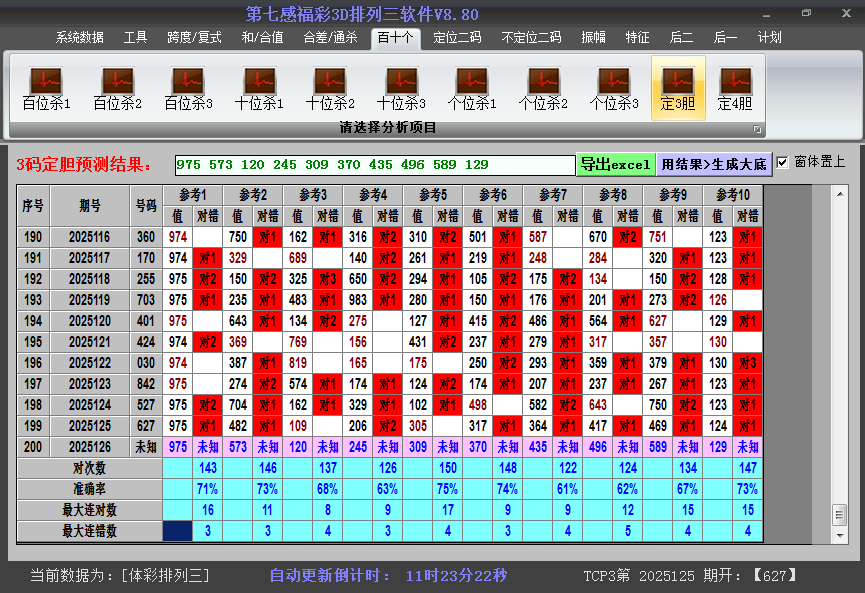Select the 十位杀2 analysis icon

pyautogui.click(x=330, y=88)
